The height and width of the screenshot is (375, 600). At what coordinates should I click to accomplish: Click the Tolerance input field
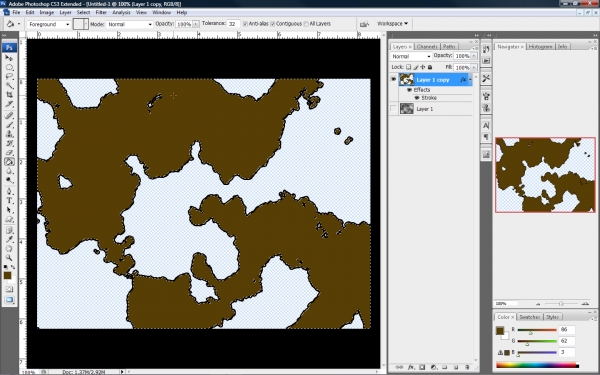tap(233, 24)
